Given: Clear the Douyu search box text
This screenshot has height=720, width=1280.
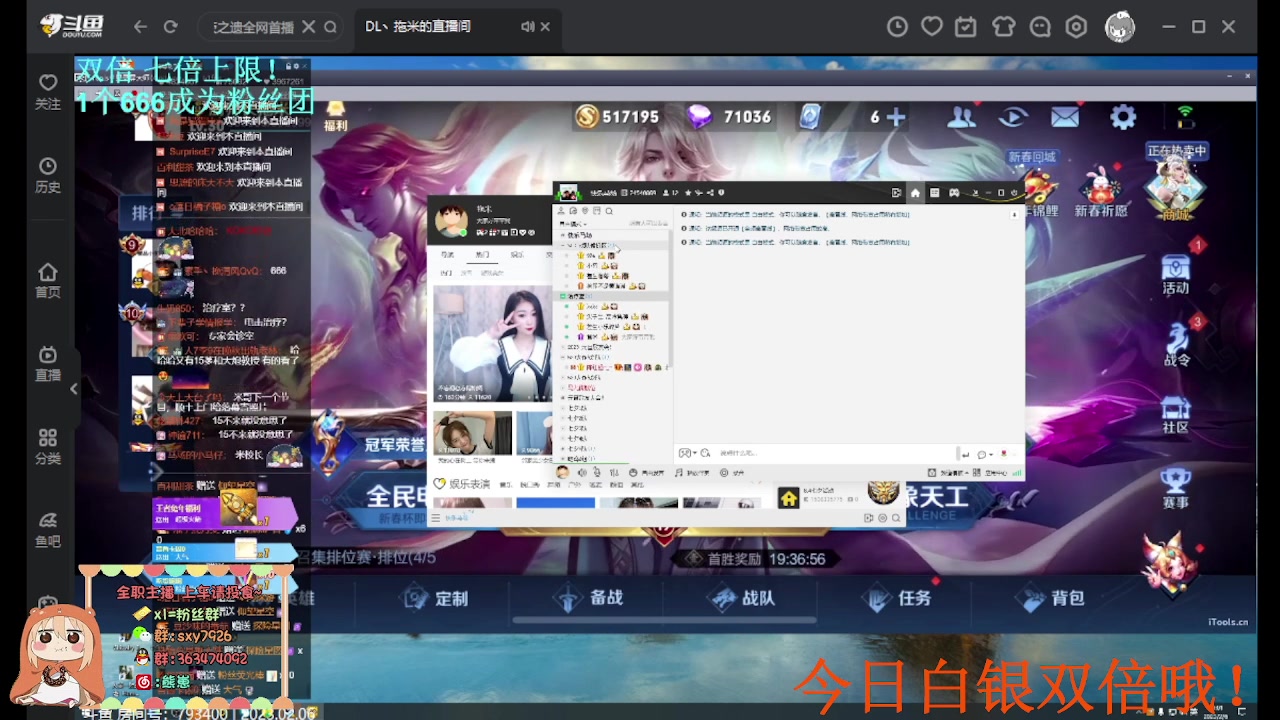Looking at the screenshot, I should 308,27.
